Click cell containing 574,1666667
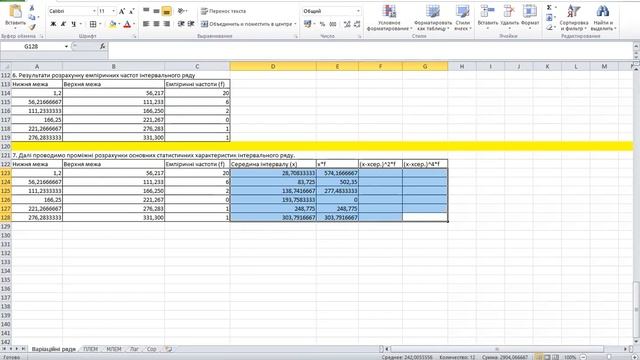Screen dimensions: 640x360 click(x=337, y=173)
